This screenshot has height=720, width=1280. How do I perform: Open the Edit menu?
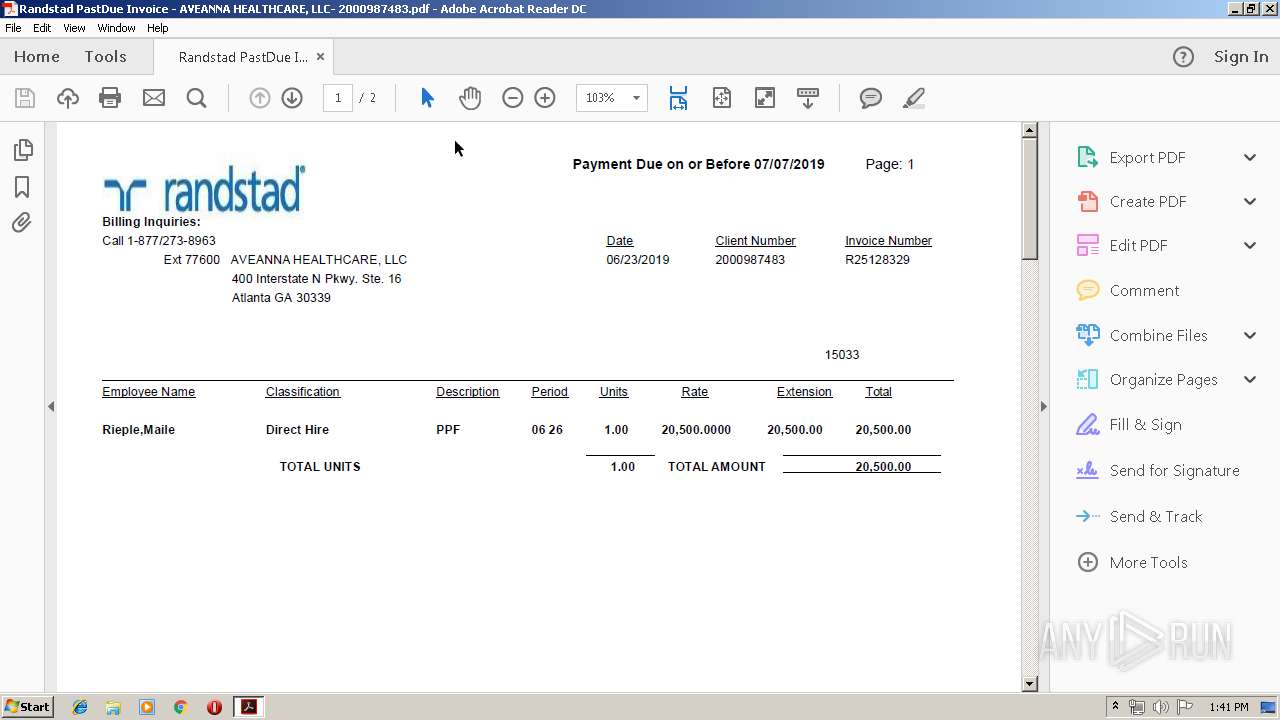42,28
